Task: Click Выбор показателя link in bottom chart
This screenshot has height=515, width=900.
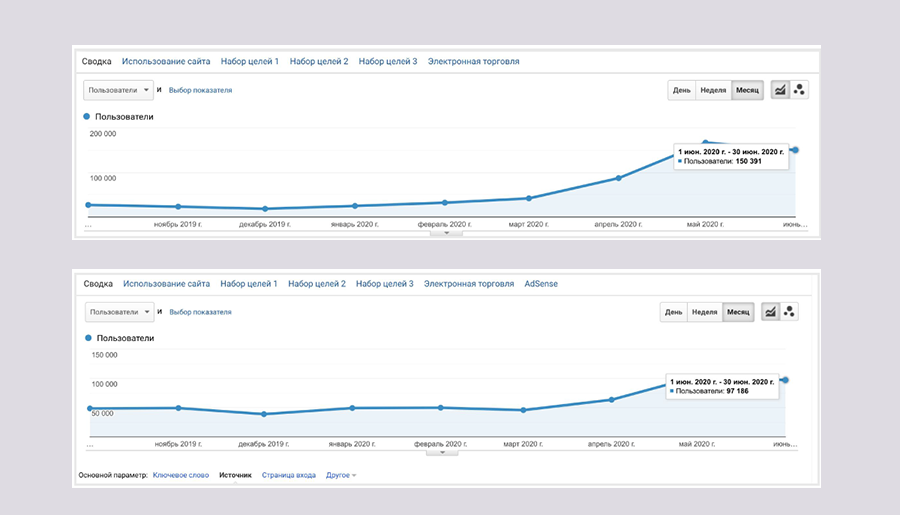Action: (200, 312)
